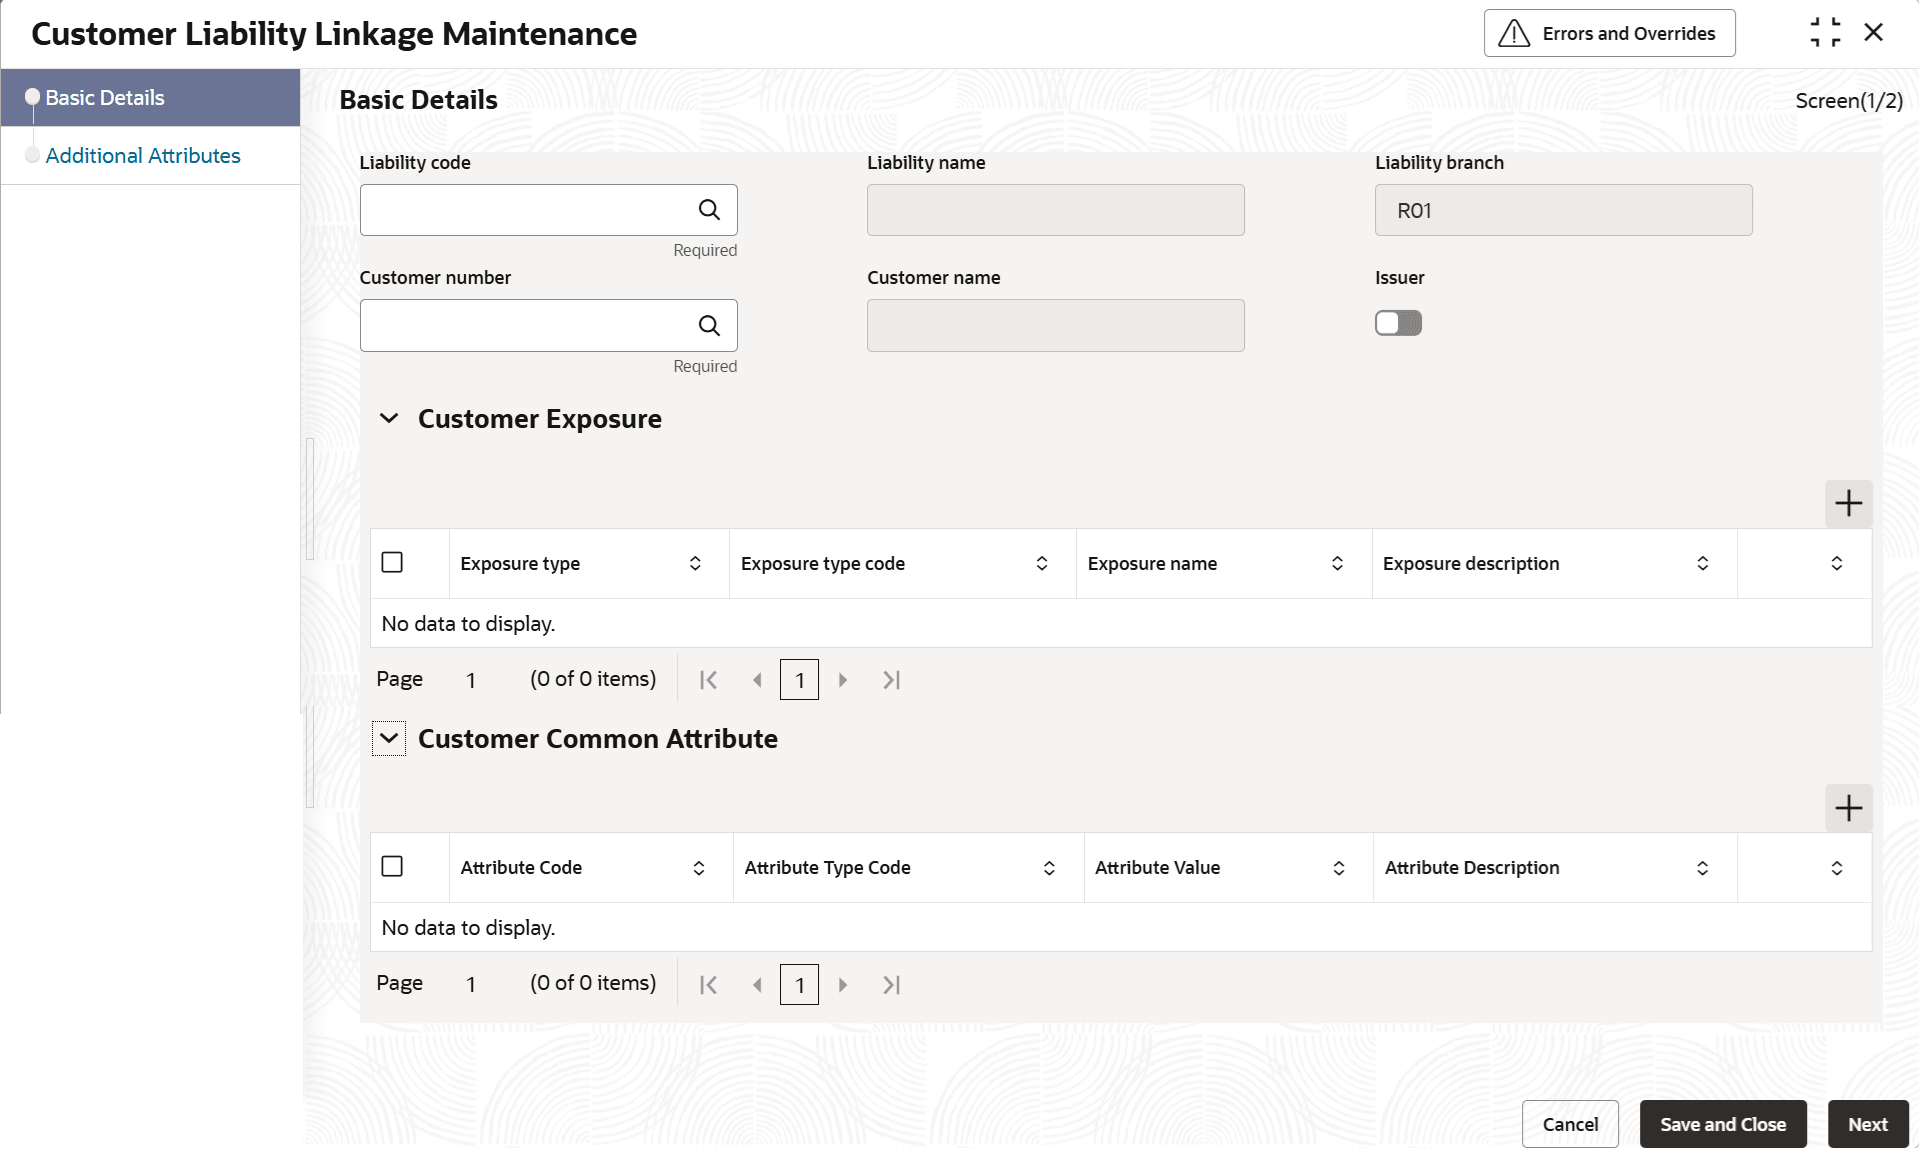The image size is (1919, 1152).
Task: Tick the Attribute Code select-all checkbox
Action: click(392, 867)
